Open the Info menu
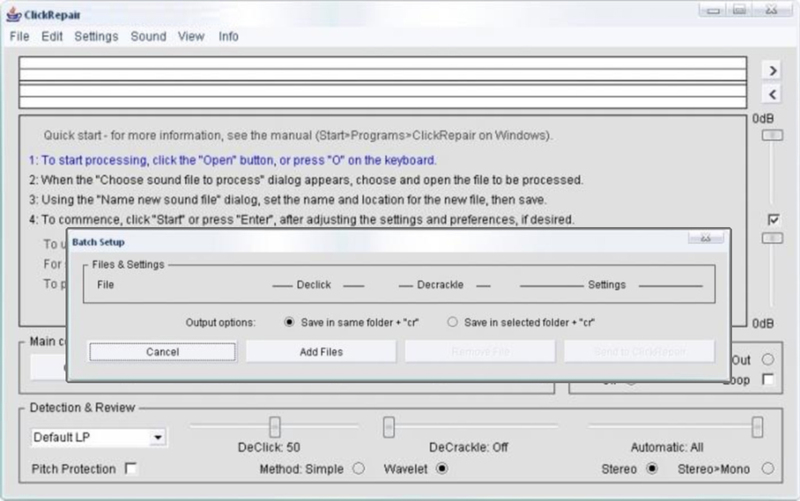Screen dimensions: 800x501 click(x=228, y=36)
